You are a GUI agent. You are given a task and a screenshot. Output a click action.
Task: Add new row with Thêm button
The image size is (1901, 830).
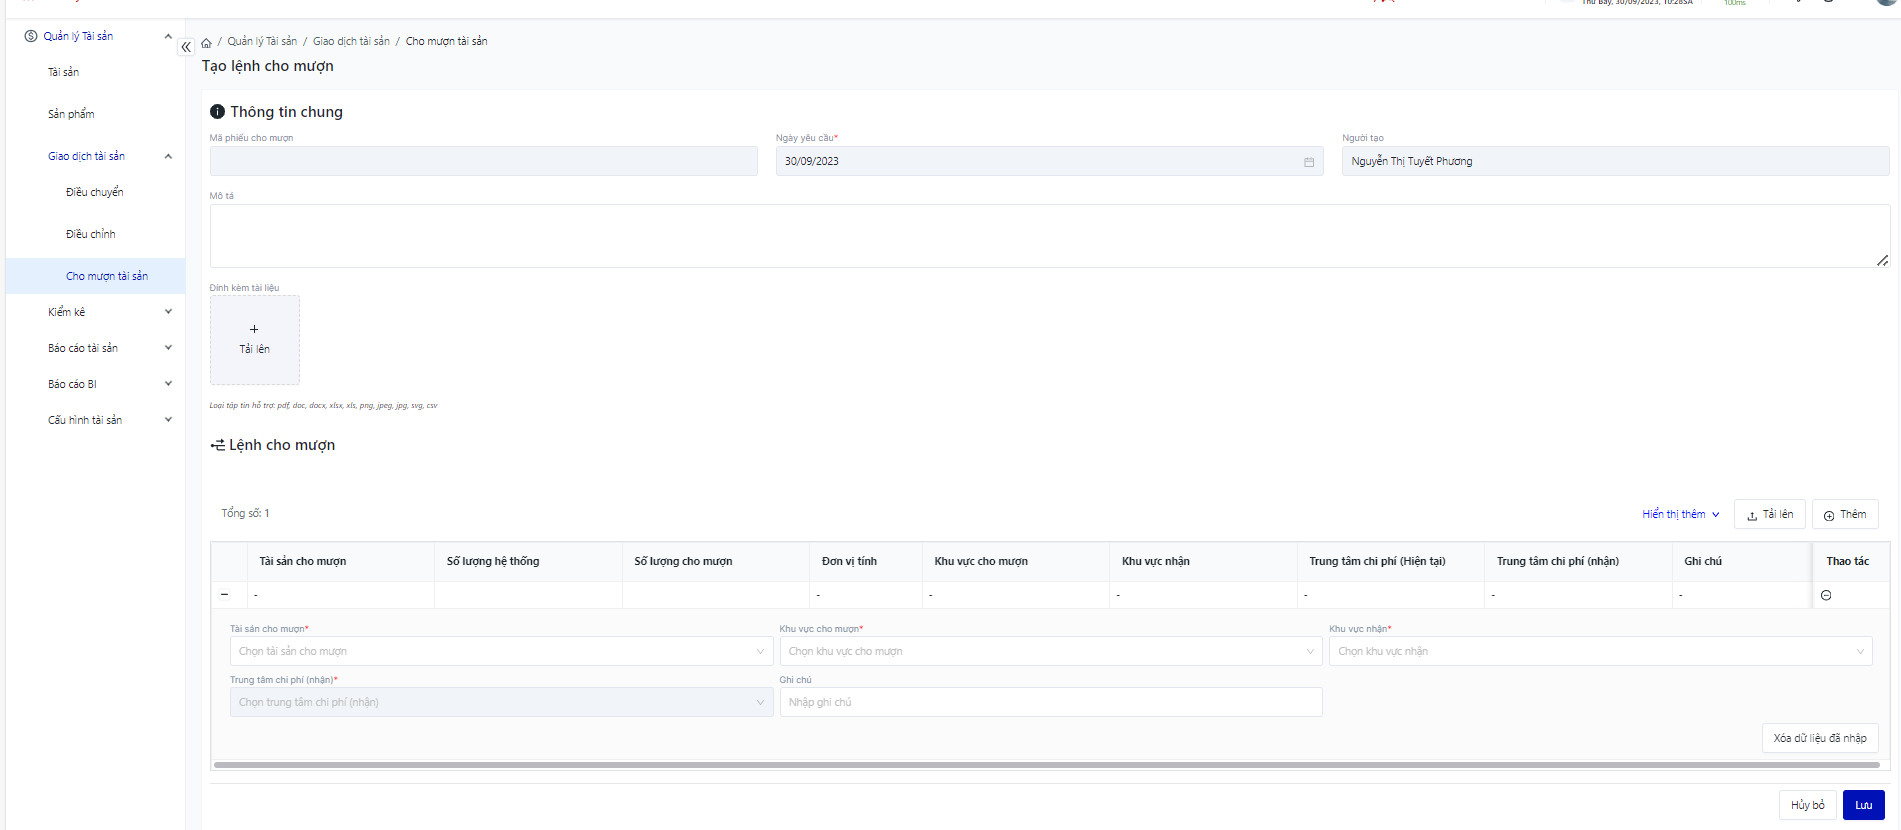(1844, 515)
